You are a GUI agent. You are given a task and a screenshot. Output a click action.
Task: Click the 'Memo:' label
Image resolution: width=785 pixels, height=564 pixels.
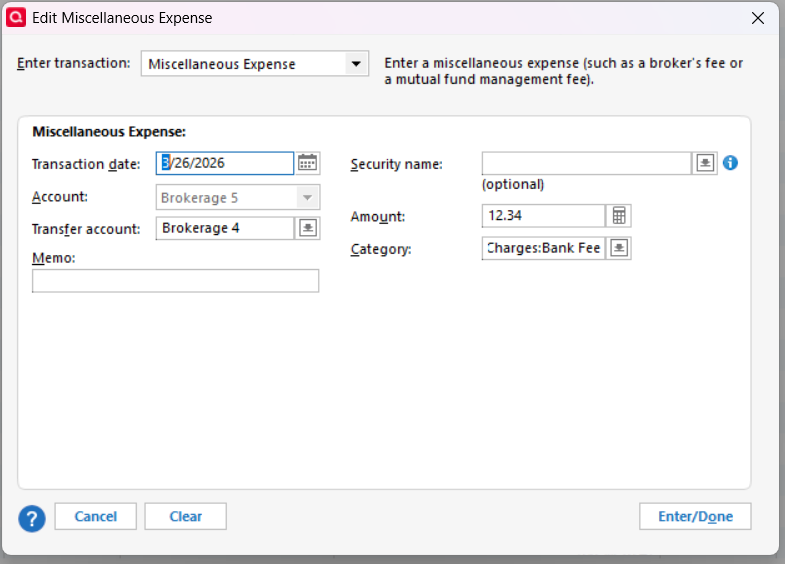(x=54, y=258)
